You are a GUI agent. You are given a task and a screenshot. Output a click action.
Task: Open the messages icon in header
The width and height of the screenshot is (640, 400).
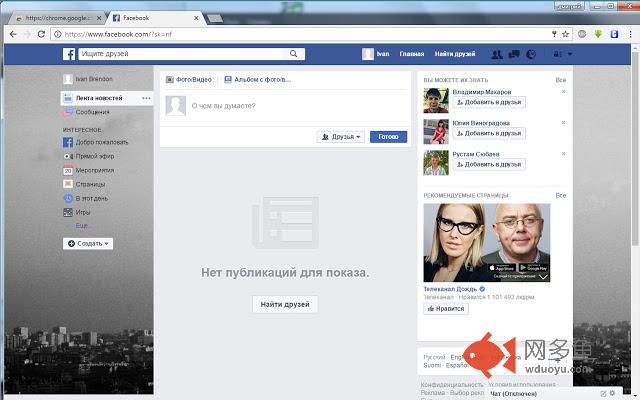coord(514,54)
